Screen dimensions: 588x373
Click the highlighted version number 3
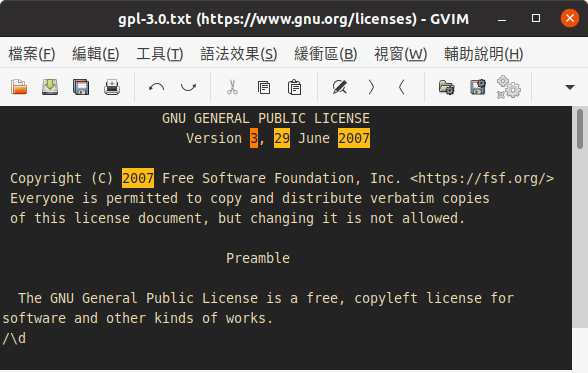tap(254, 138)
